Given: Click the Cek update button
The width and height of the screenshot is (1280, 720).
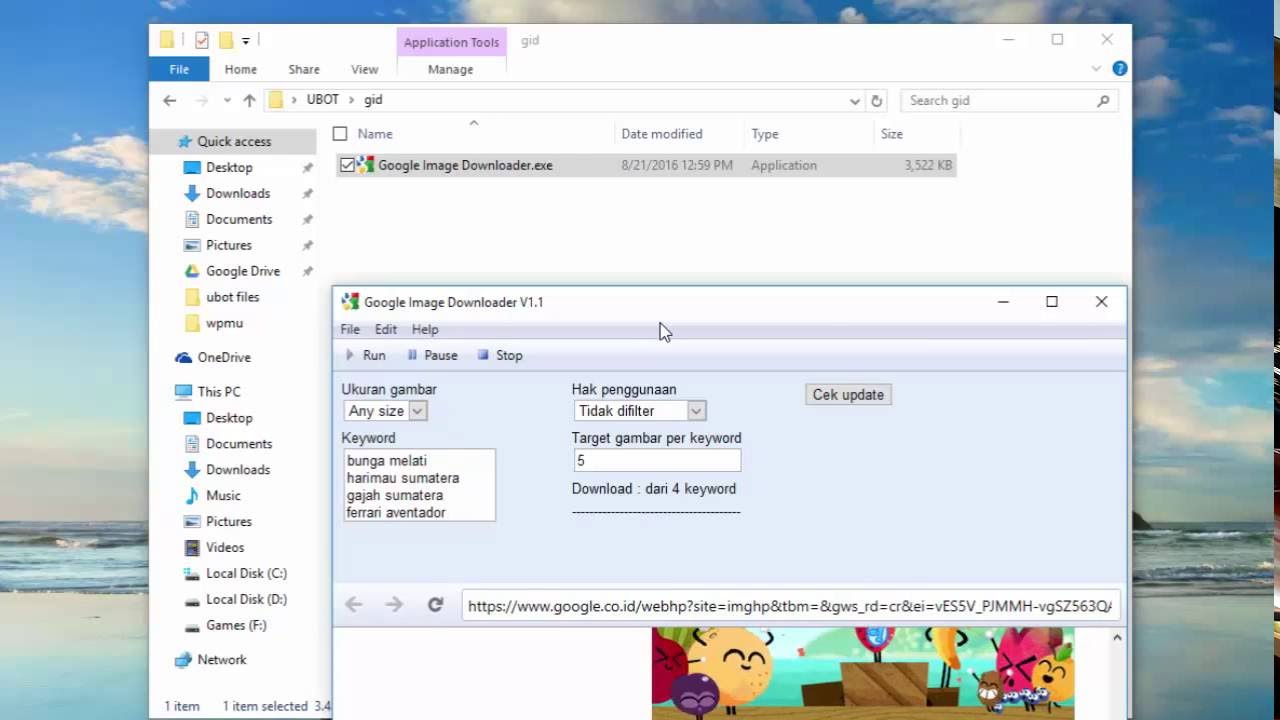Looking at the screenshot, I should [848, 395].
